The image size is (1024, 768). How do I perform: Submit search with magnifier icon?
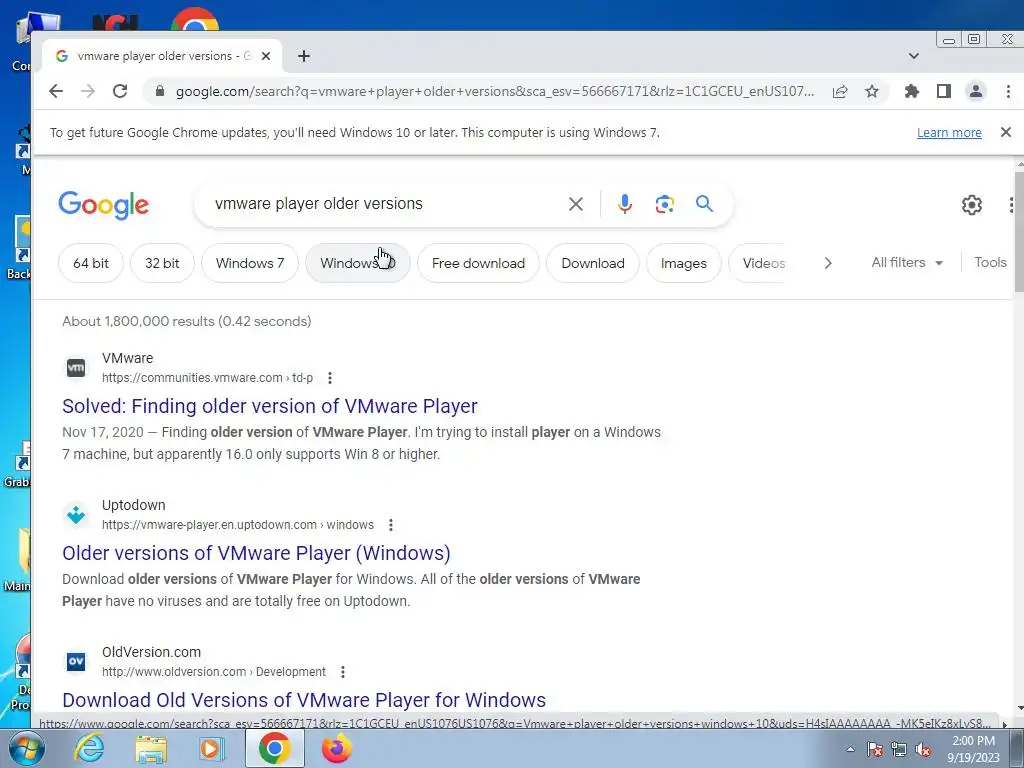704,204
